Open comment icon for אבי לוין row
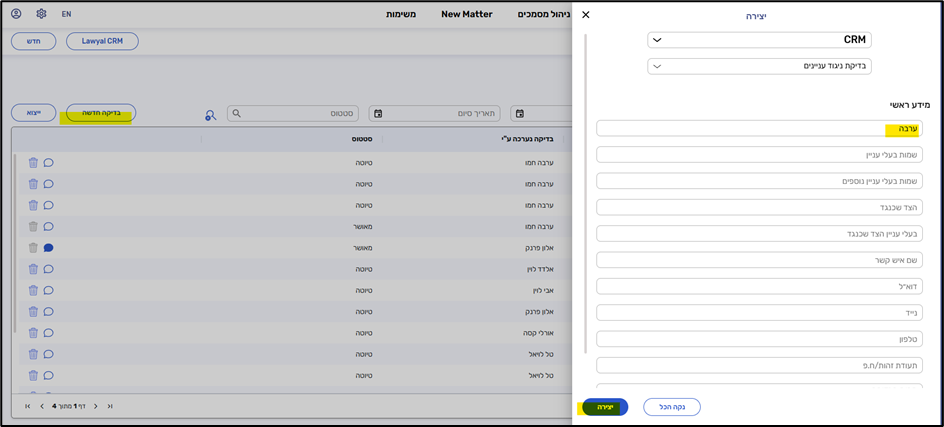944x427 pixels. coord(48,290)
